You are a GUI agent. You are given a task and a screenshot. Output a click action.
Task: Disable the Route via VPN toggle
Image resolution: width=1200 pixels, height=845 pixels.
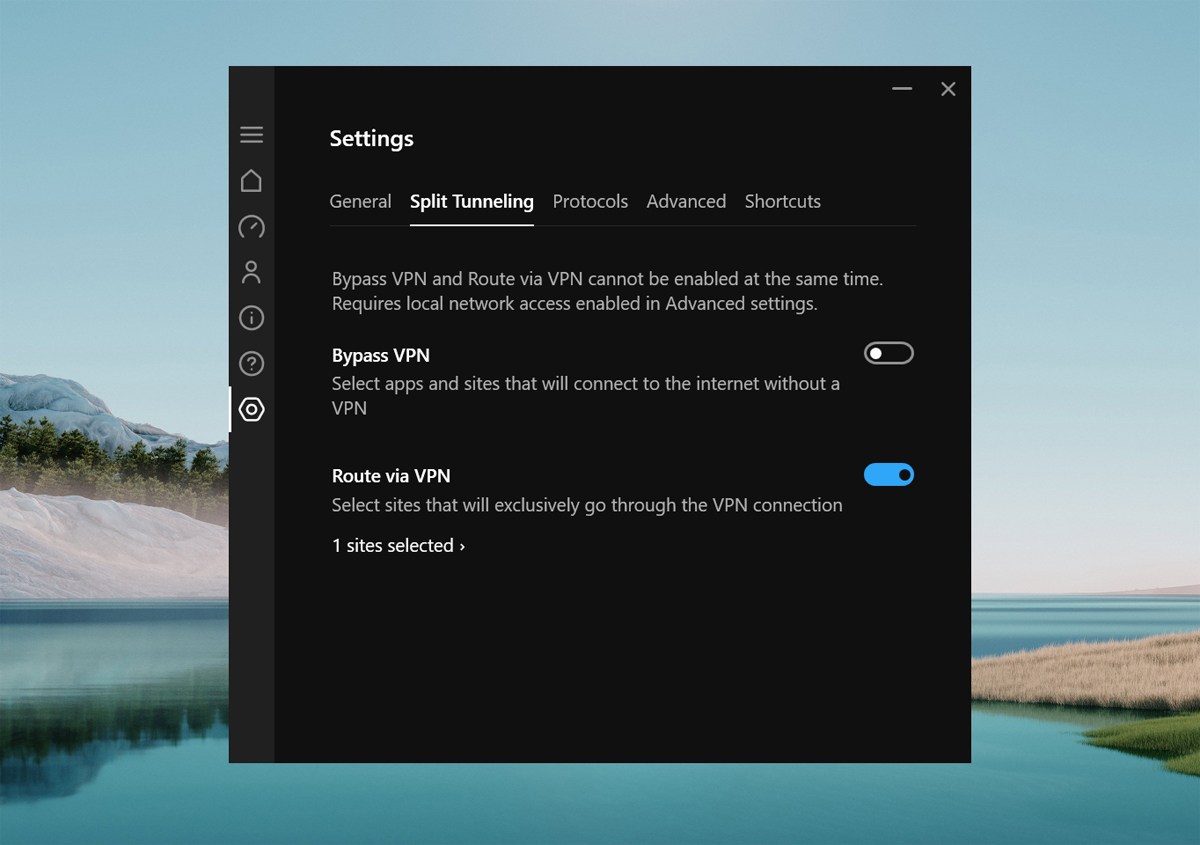point(888,474)
